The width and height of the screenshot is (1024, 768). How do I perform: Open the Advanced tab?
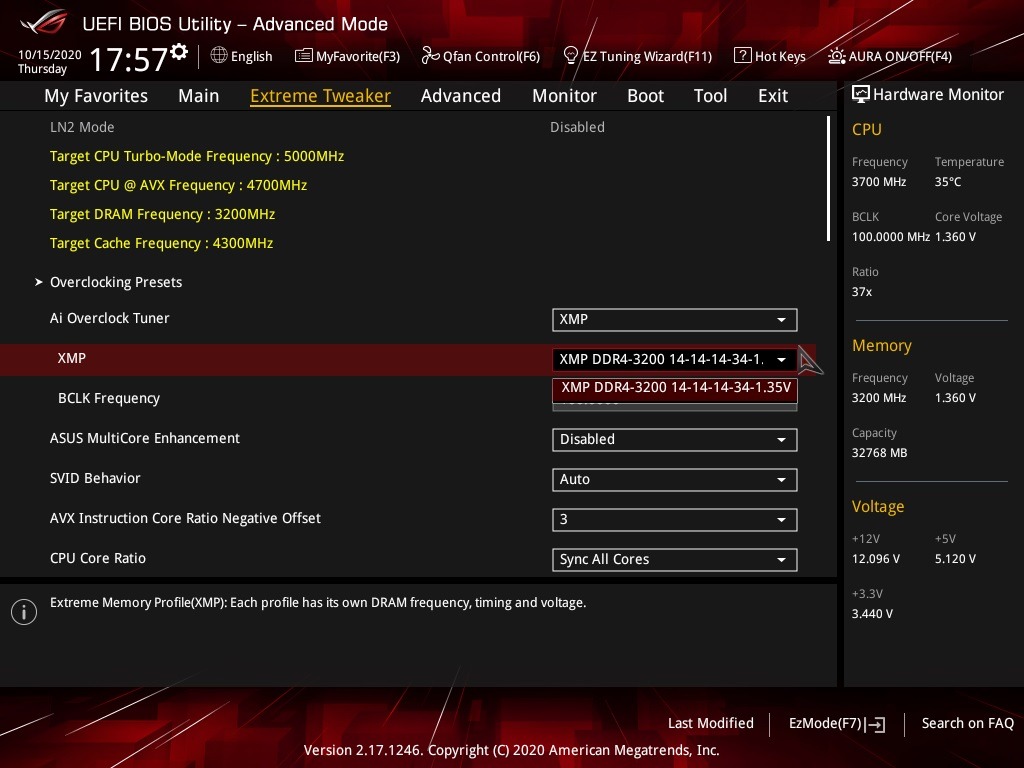461,96
